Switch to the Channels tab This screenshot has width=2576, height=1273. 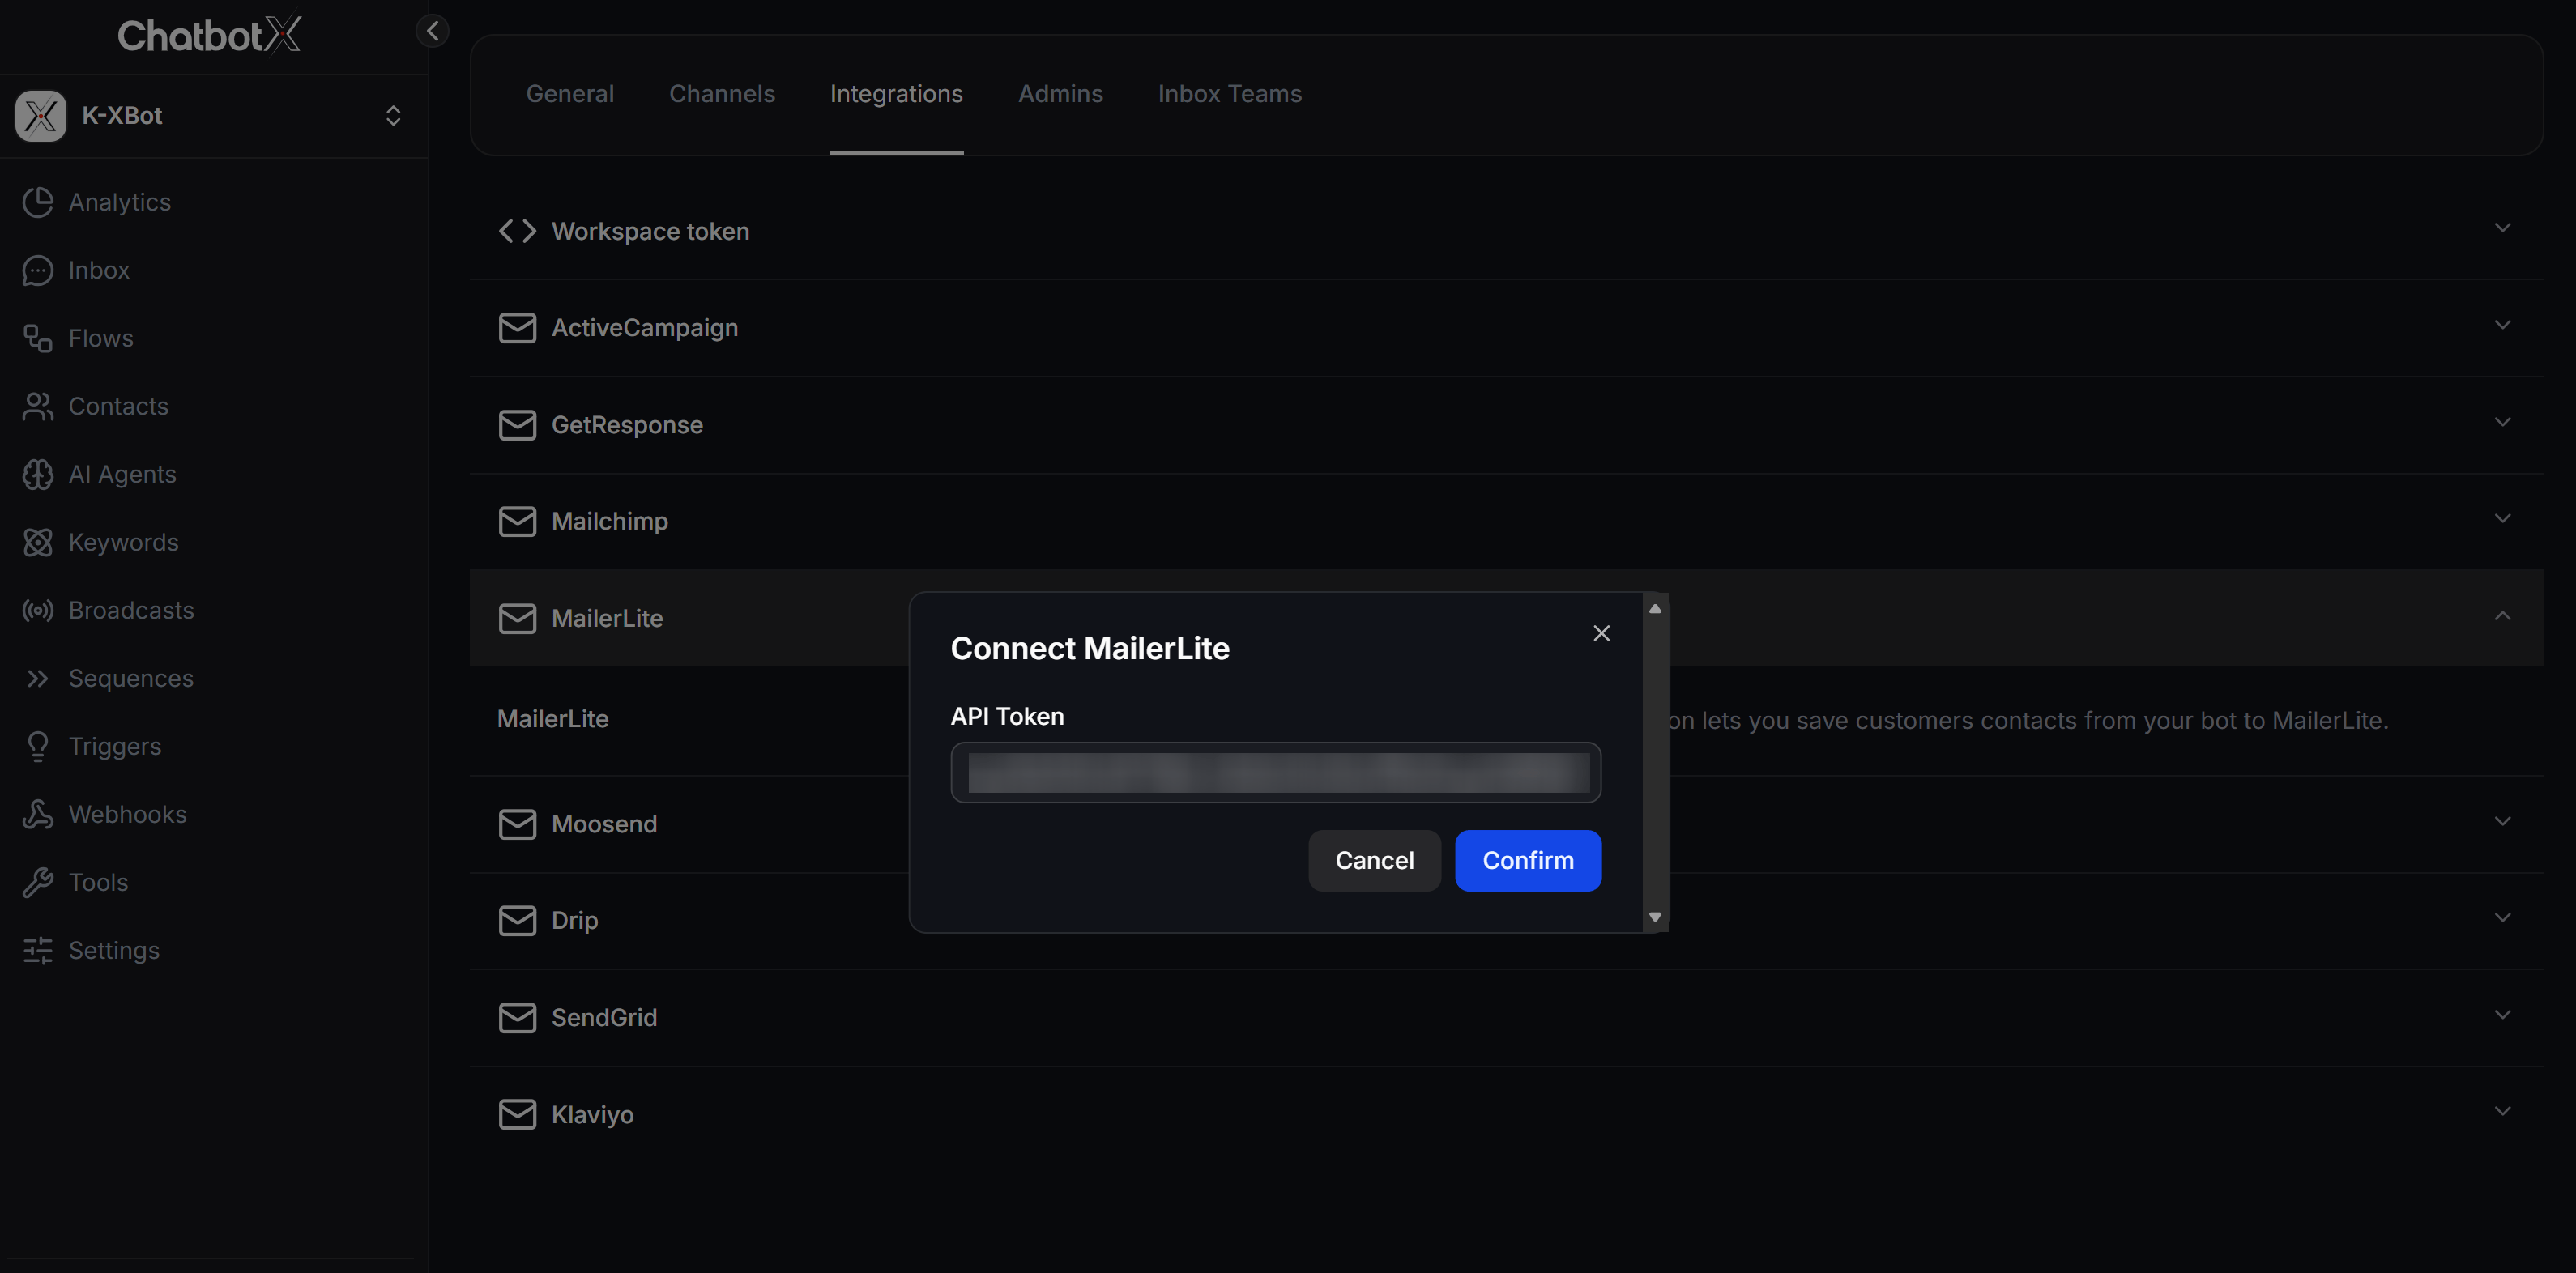pyautogui.click(x=722, y=94)
